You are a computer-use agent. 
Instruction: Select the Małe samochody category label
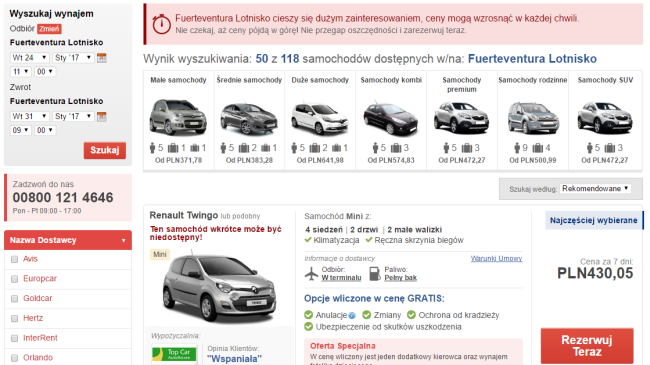(x=178, y=80)
